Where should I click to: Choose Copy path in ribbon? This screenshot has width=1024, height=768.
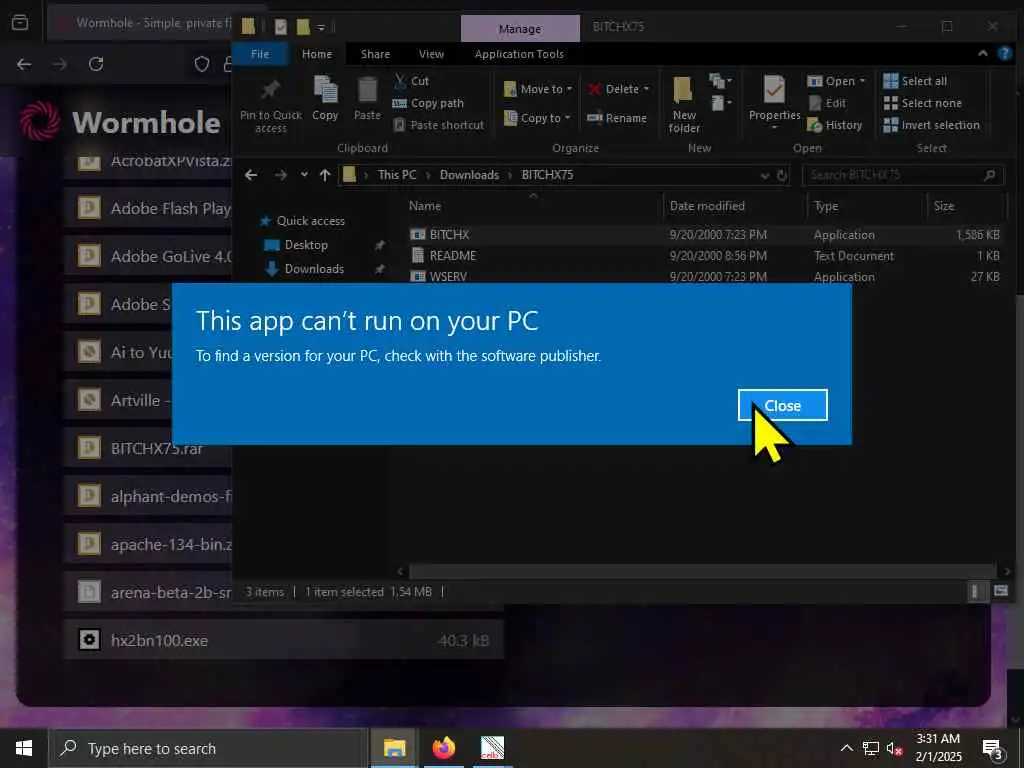[428, 103]
